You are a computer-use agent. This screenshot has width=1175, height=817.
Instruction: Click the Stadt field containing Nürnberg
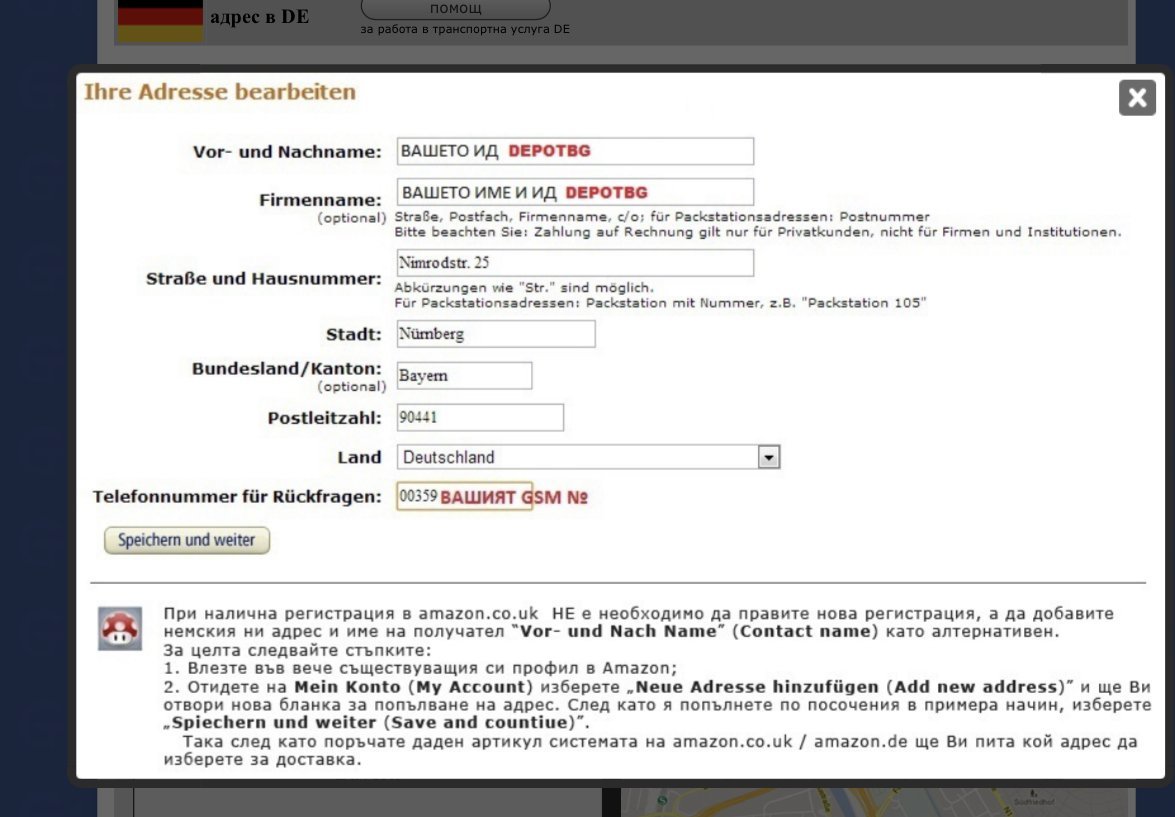(496, 334)
